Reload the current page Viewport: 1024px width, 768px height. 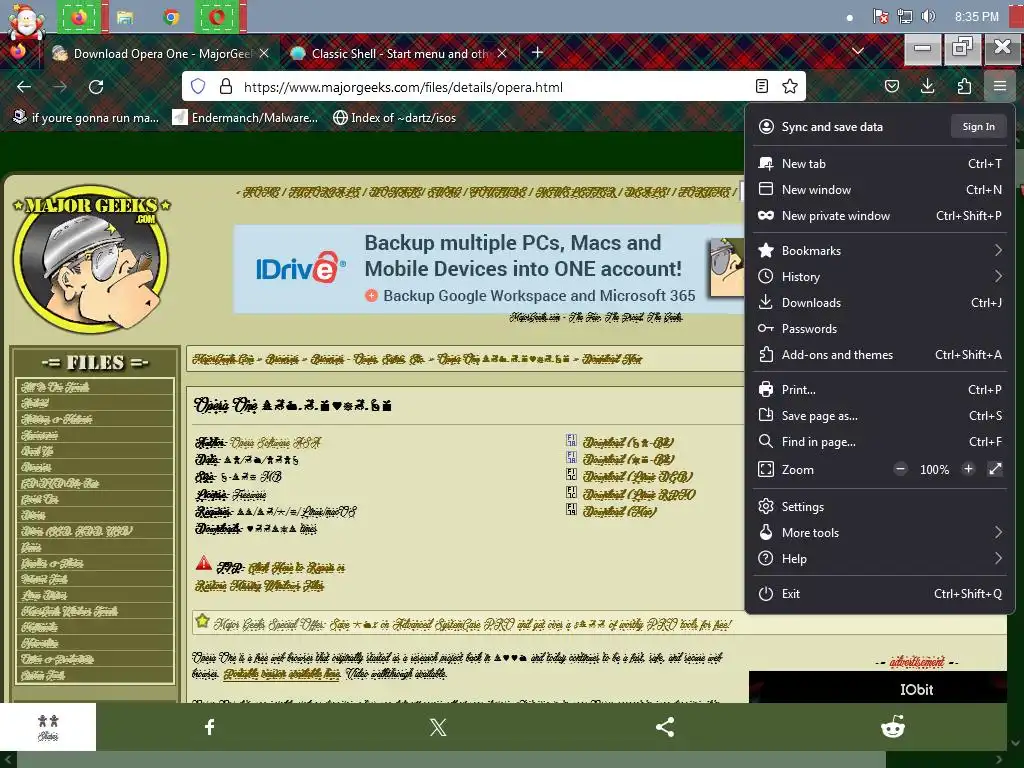[96, 87]
